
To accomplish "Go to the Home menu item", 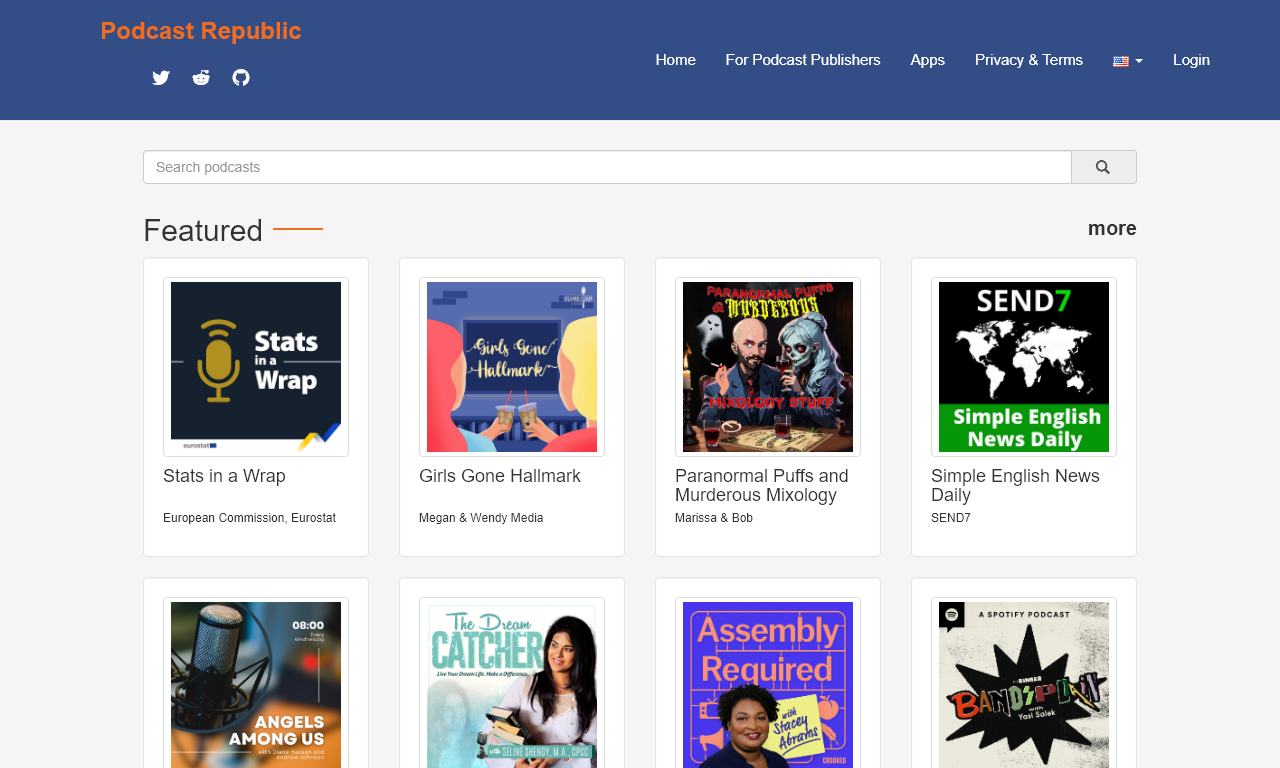I will [675, 60].
